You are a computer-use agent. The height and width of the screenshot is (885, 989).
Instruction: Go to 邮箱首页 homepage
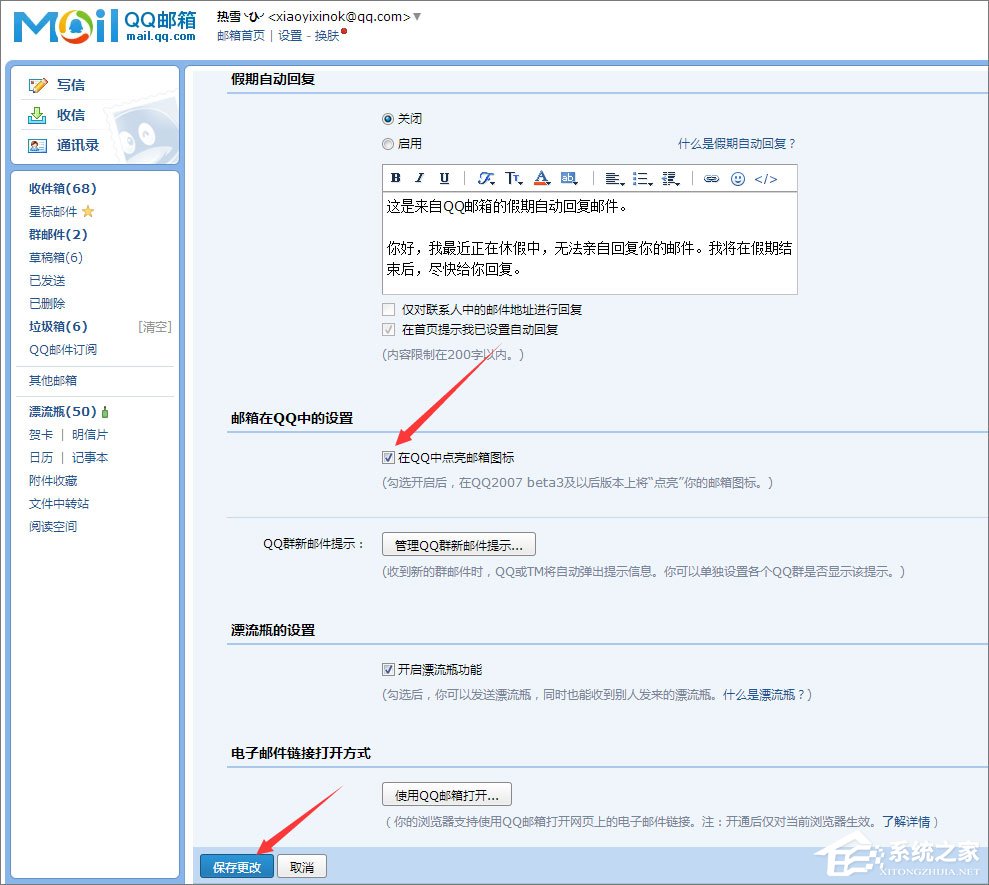click(x=240, y=34)
